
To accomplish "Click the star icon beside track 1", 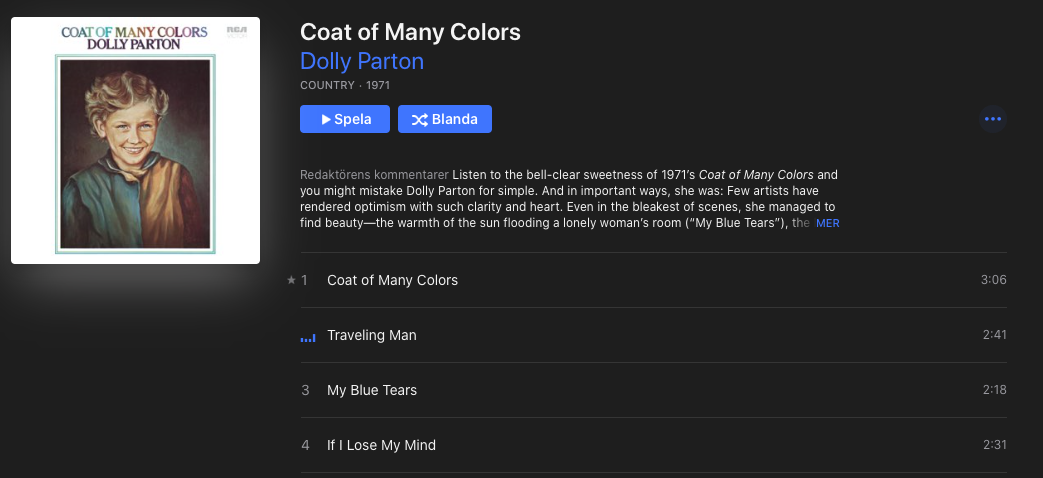I will [291, 280].
